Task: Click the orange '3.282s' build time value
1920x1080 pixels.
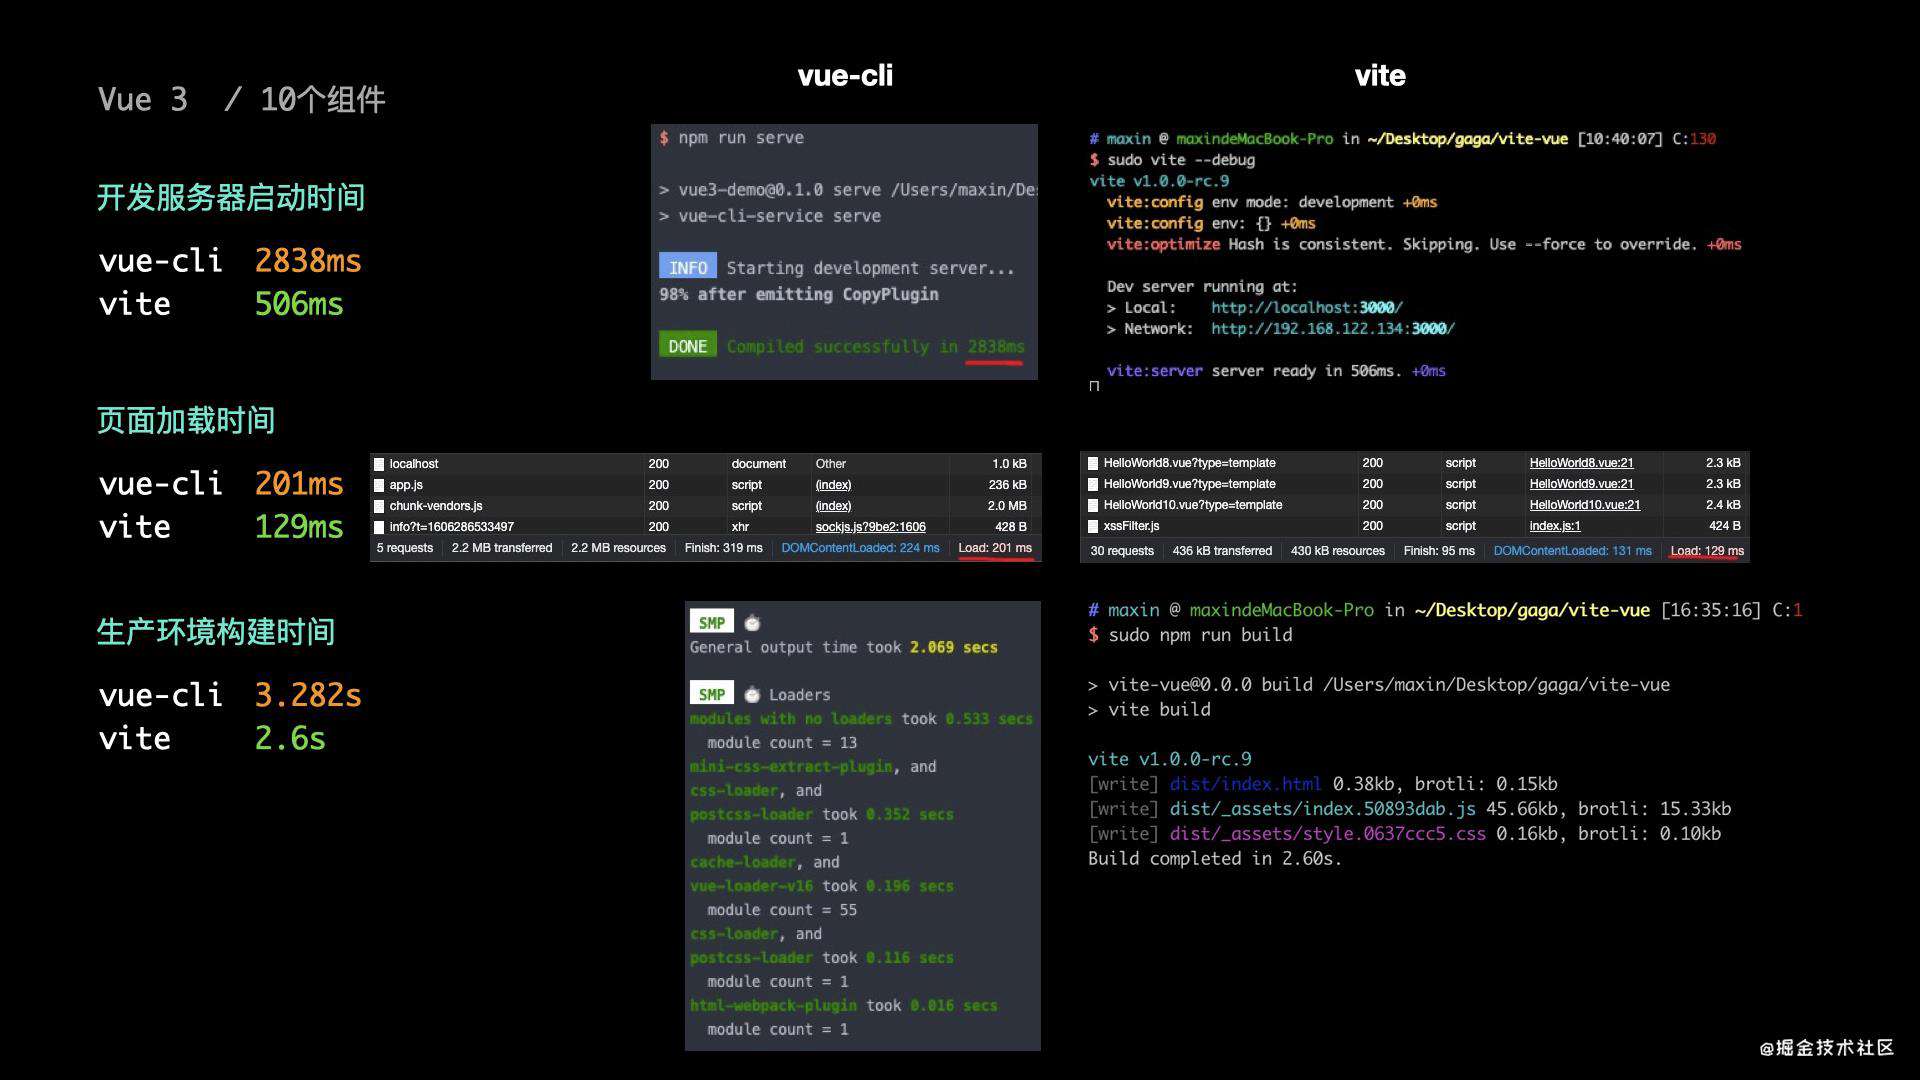Action: pos(308,695)
